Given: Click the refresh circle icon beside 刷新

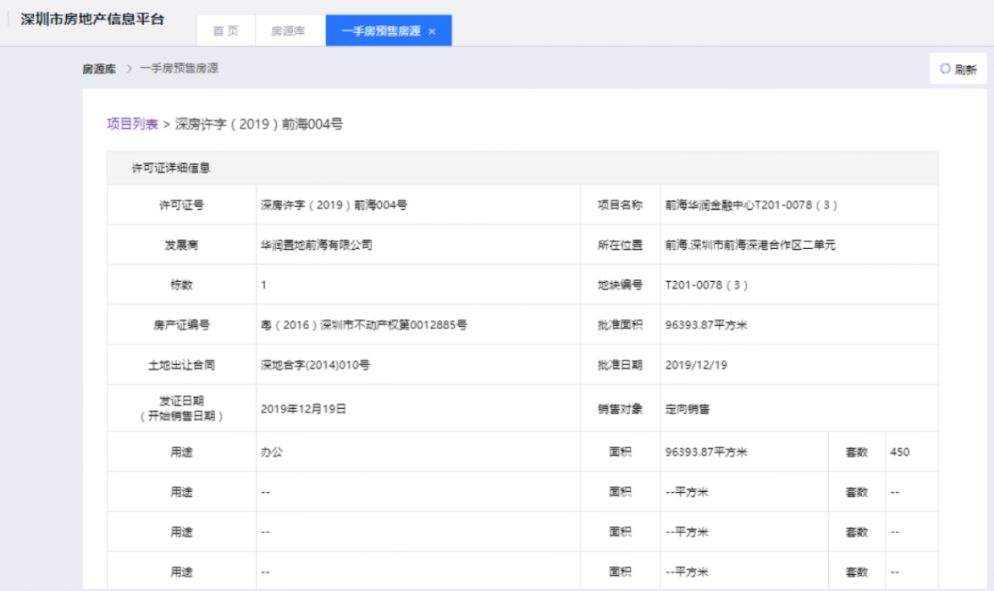Looking at the screenshot, I should point(945,69).
